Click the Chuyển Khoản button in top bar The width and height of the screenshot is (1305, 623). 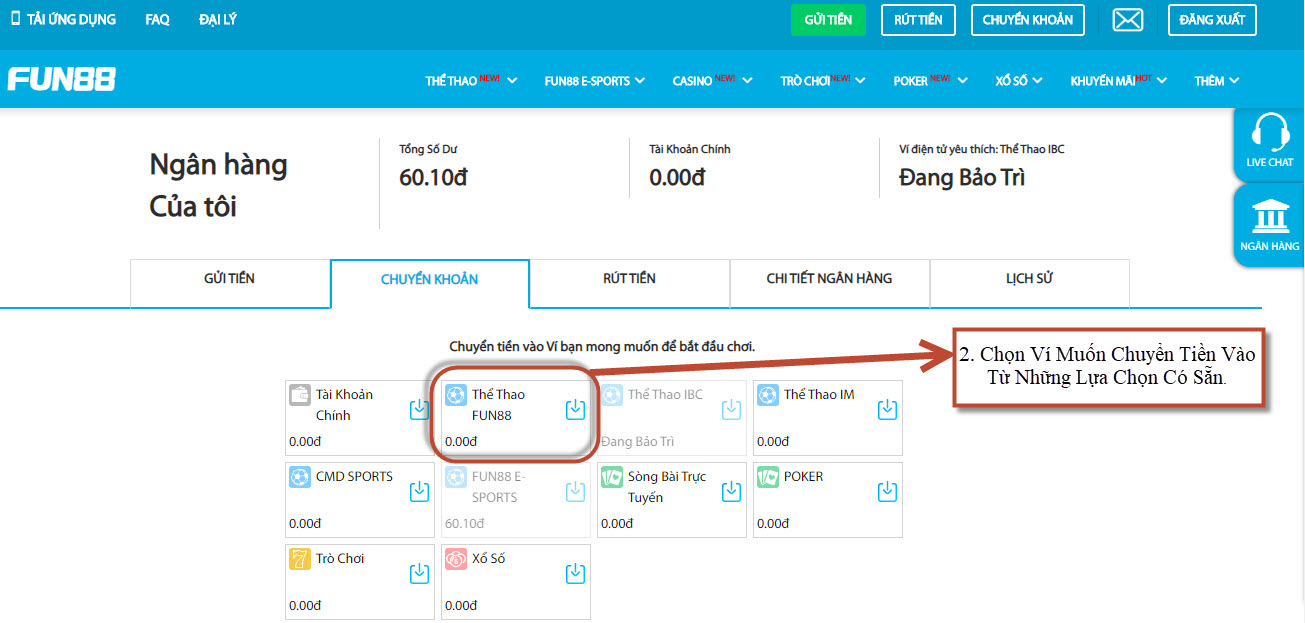coord(1028,20)
